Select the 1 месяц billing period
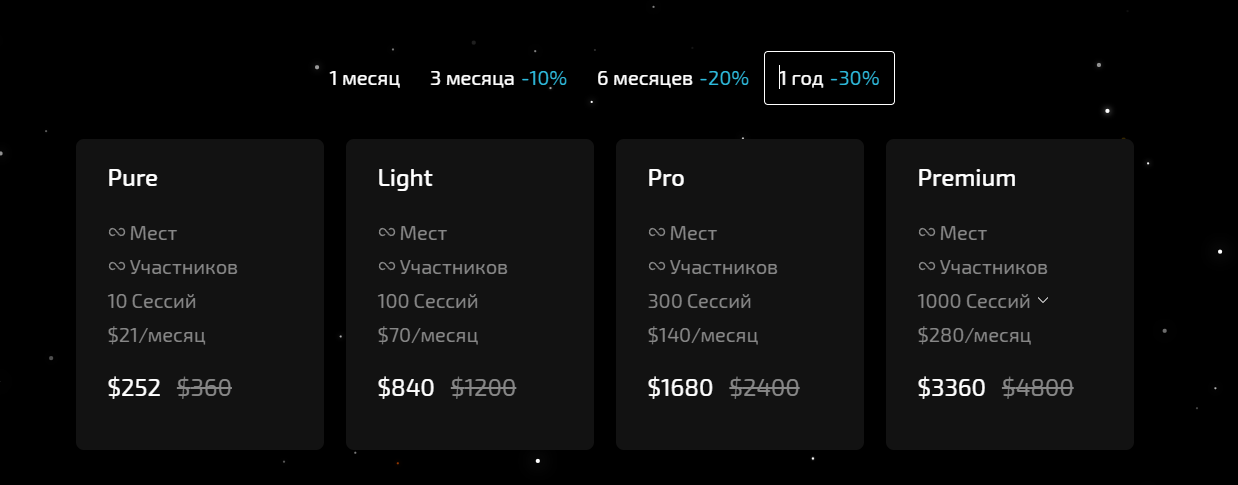 pos(364,78)
